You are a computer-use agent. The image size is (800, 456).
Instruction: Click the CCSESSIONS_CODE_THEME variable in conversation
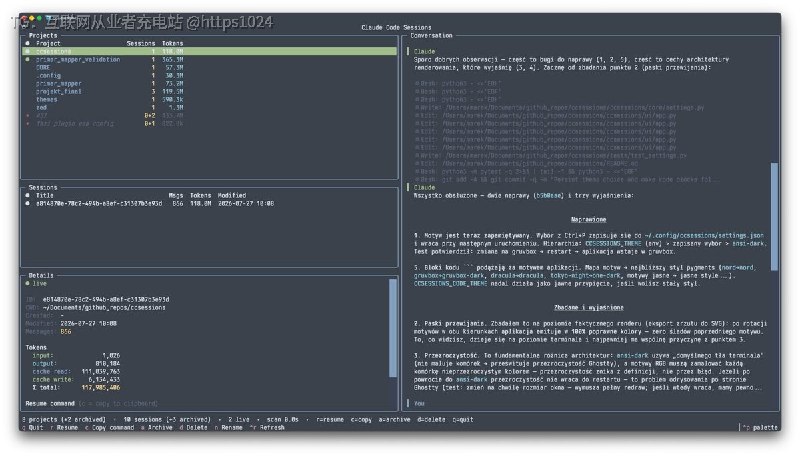click(x=450, y=284)
